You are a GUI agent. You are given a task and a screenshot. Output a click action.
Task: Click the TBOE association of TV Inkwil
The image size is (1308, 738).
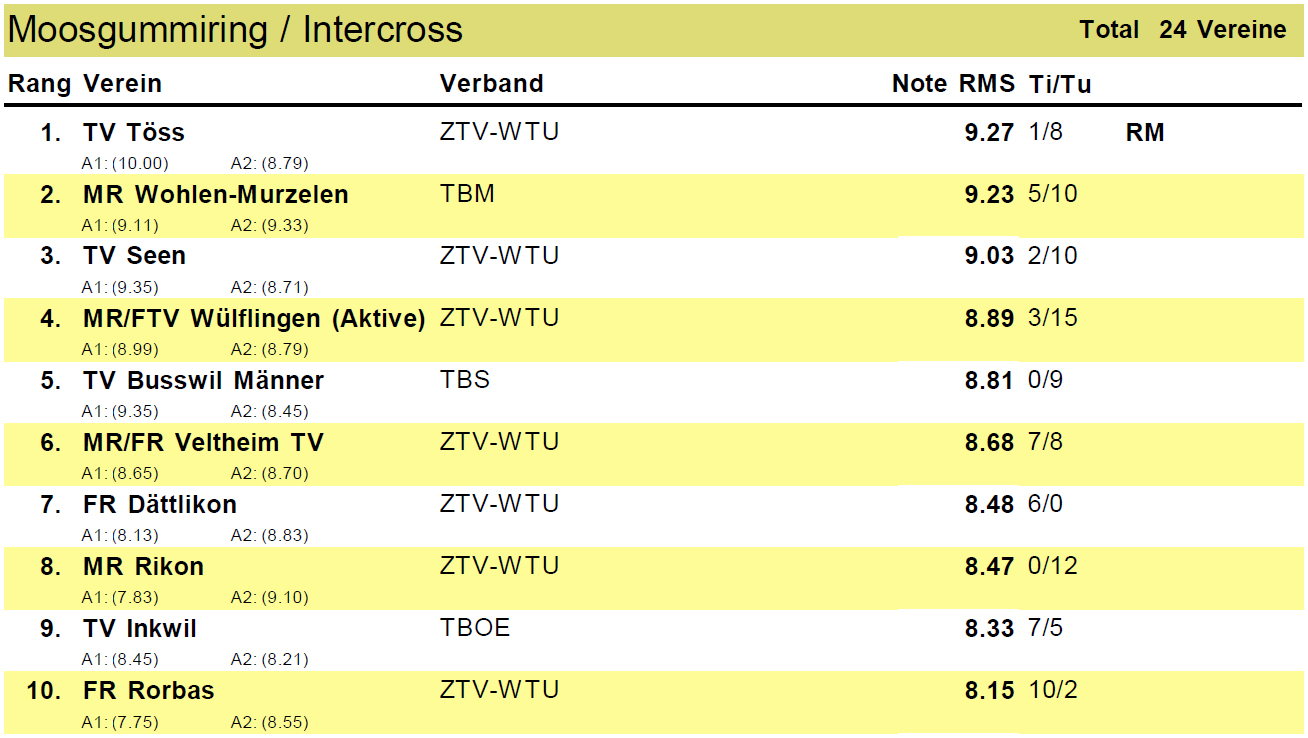point(475,628)
